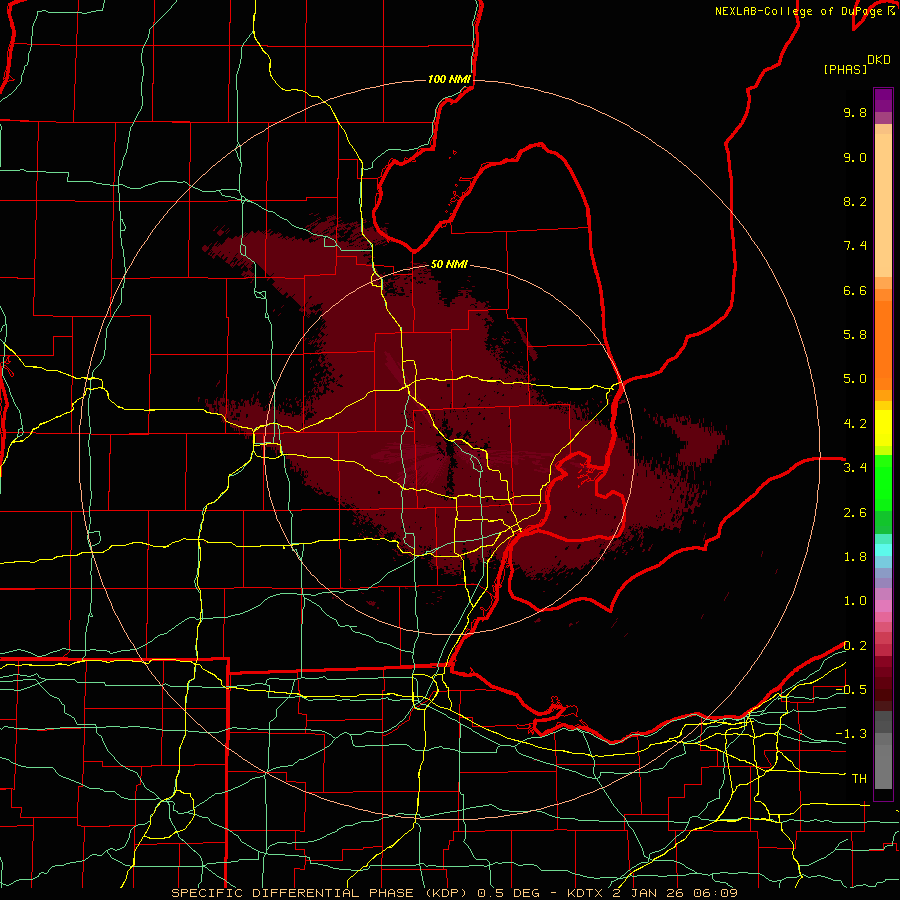Screen dimensions: 900x900
Task: Click the 9.0 legend value
Action: coord(855,157)
